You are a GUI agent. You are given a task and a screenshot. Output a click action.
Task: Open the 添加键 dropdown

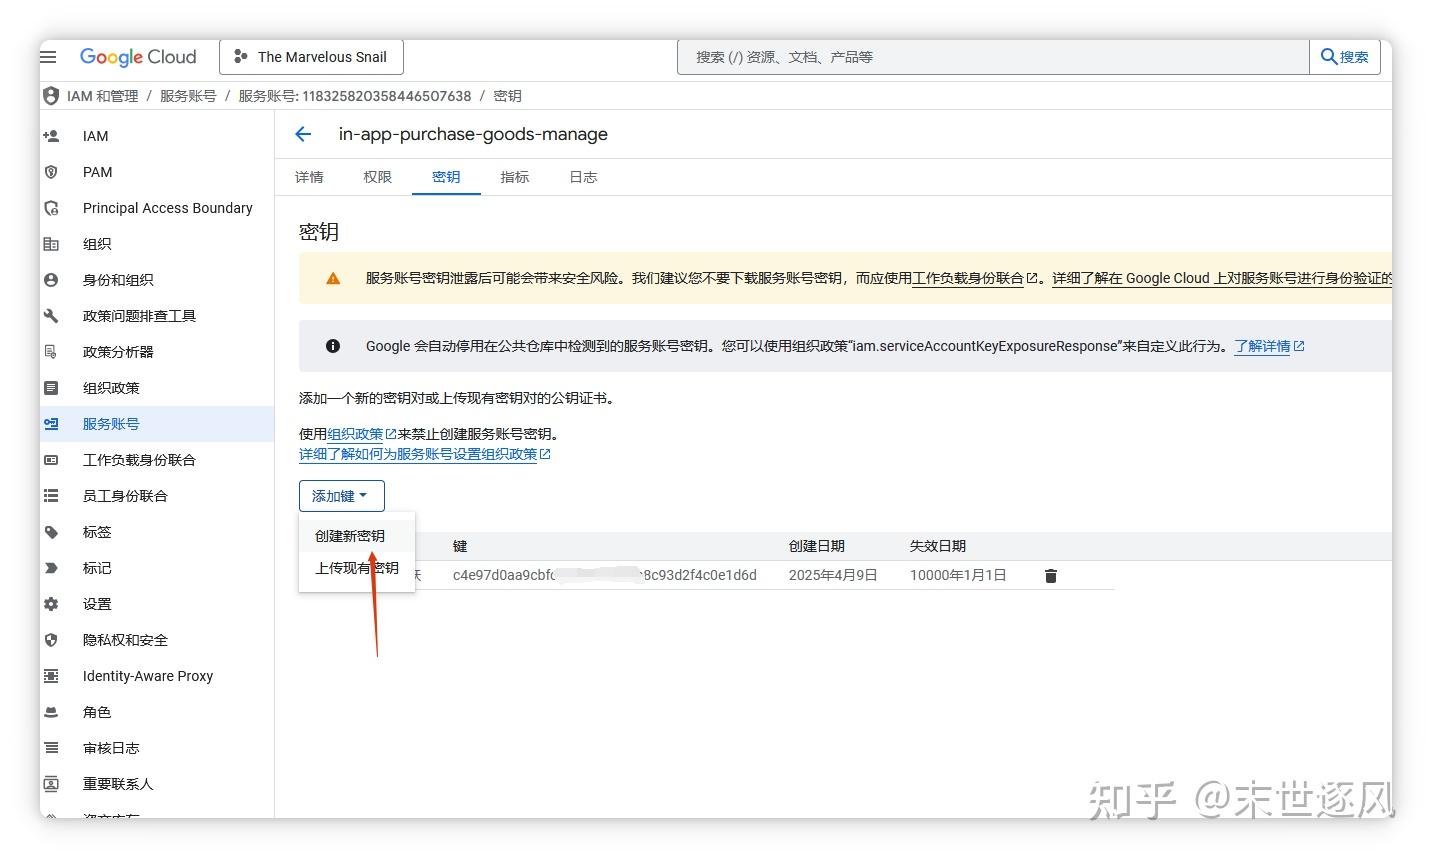341,495
